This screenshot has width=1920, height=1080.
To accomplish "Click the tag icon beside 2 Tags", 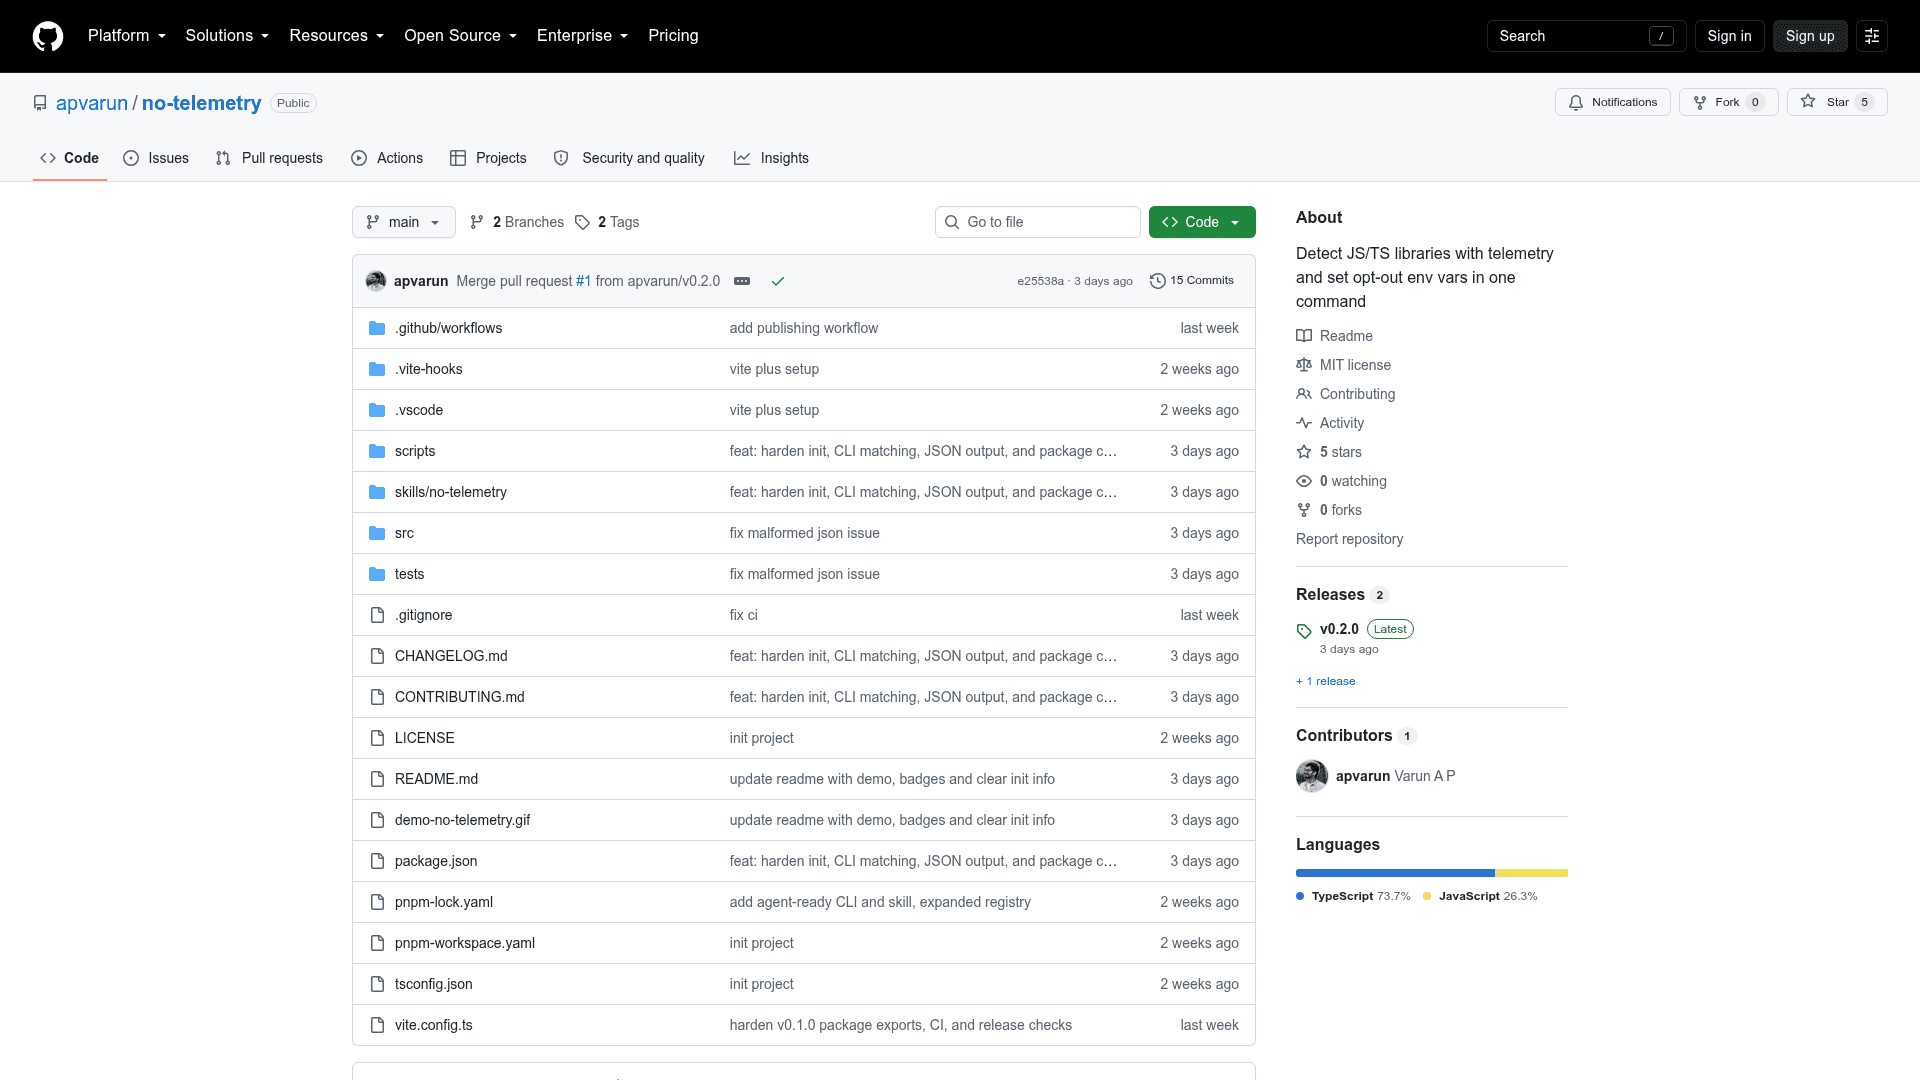I will click(x=582, y=222).
